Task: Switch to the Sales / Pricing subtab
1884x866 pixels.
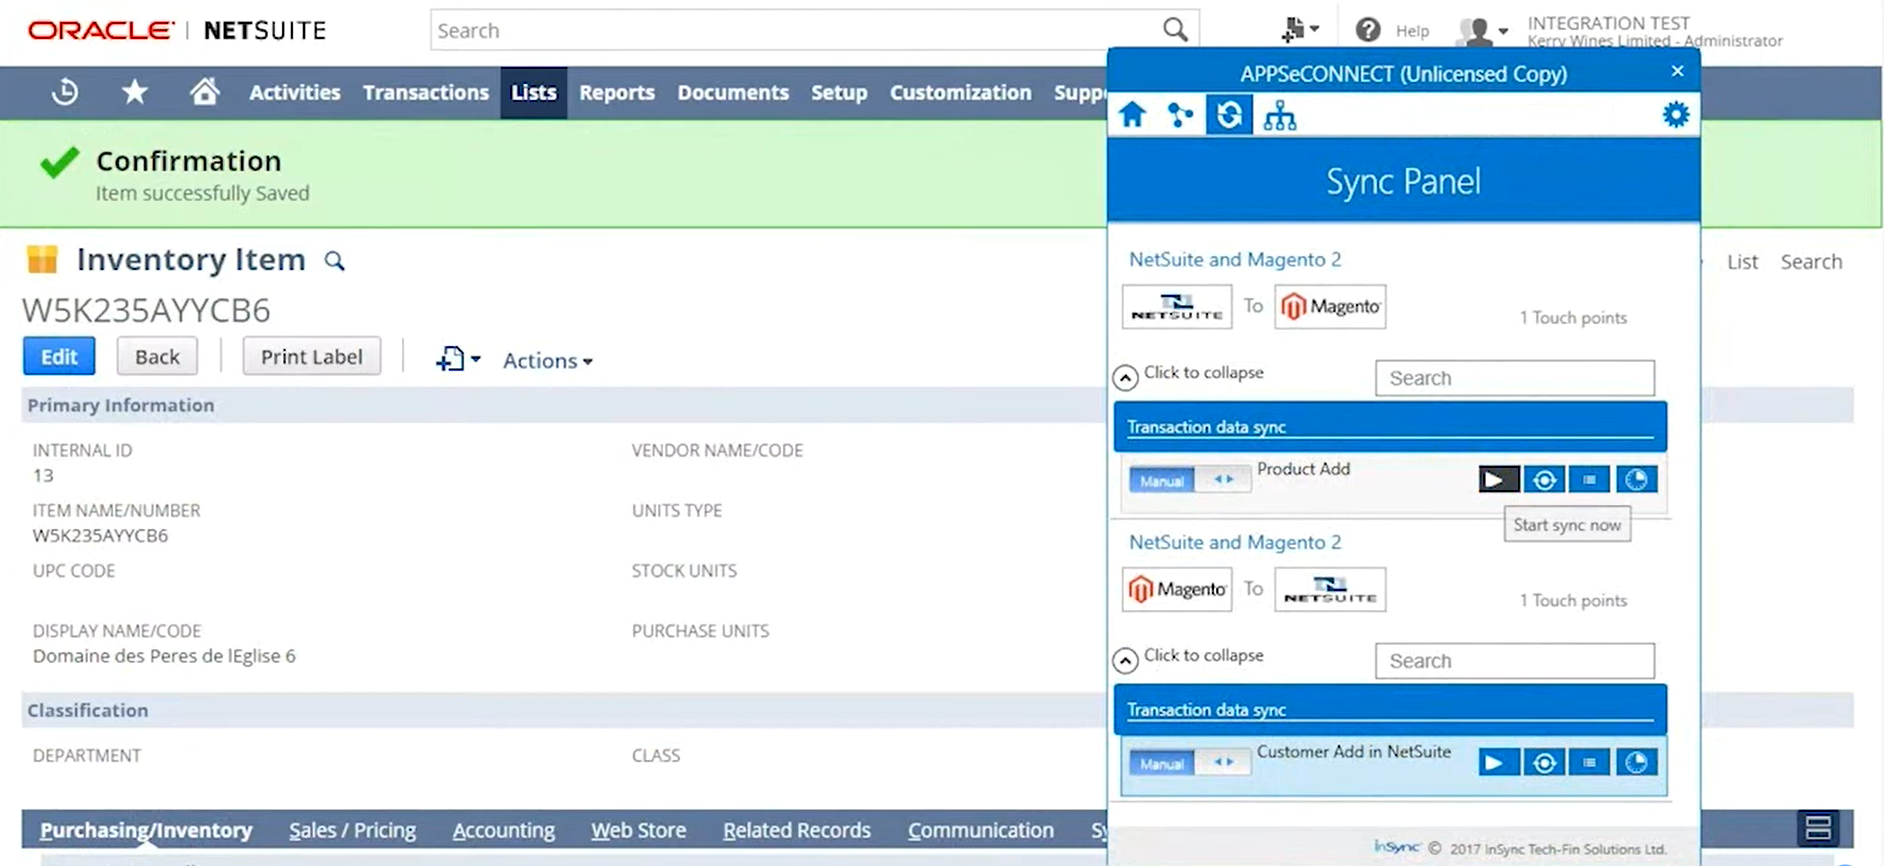Action: [x=353, y=830]
